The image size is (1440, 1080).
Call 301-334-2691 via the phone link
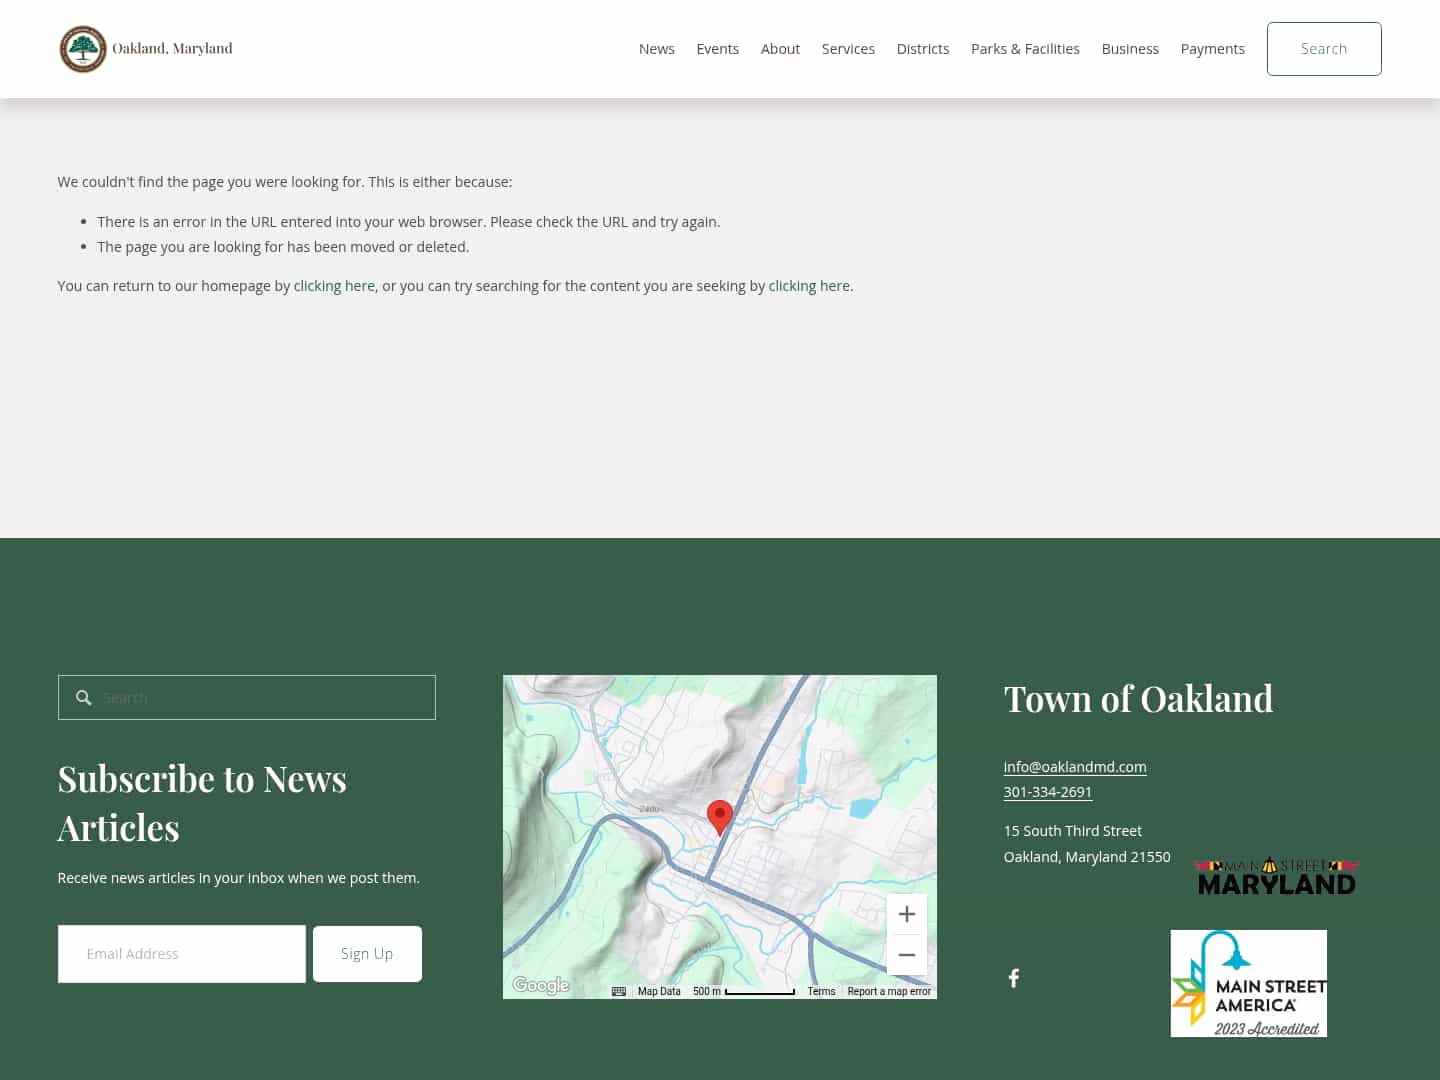tap(1047, 791)
